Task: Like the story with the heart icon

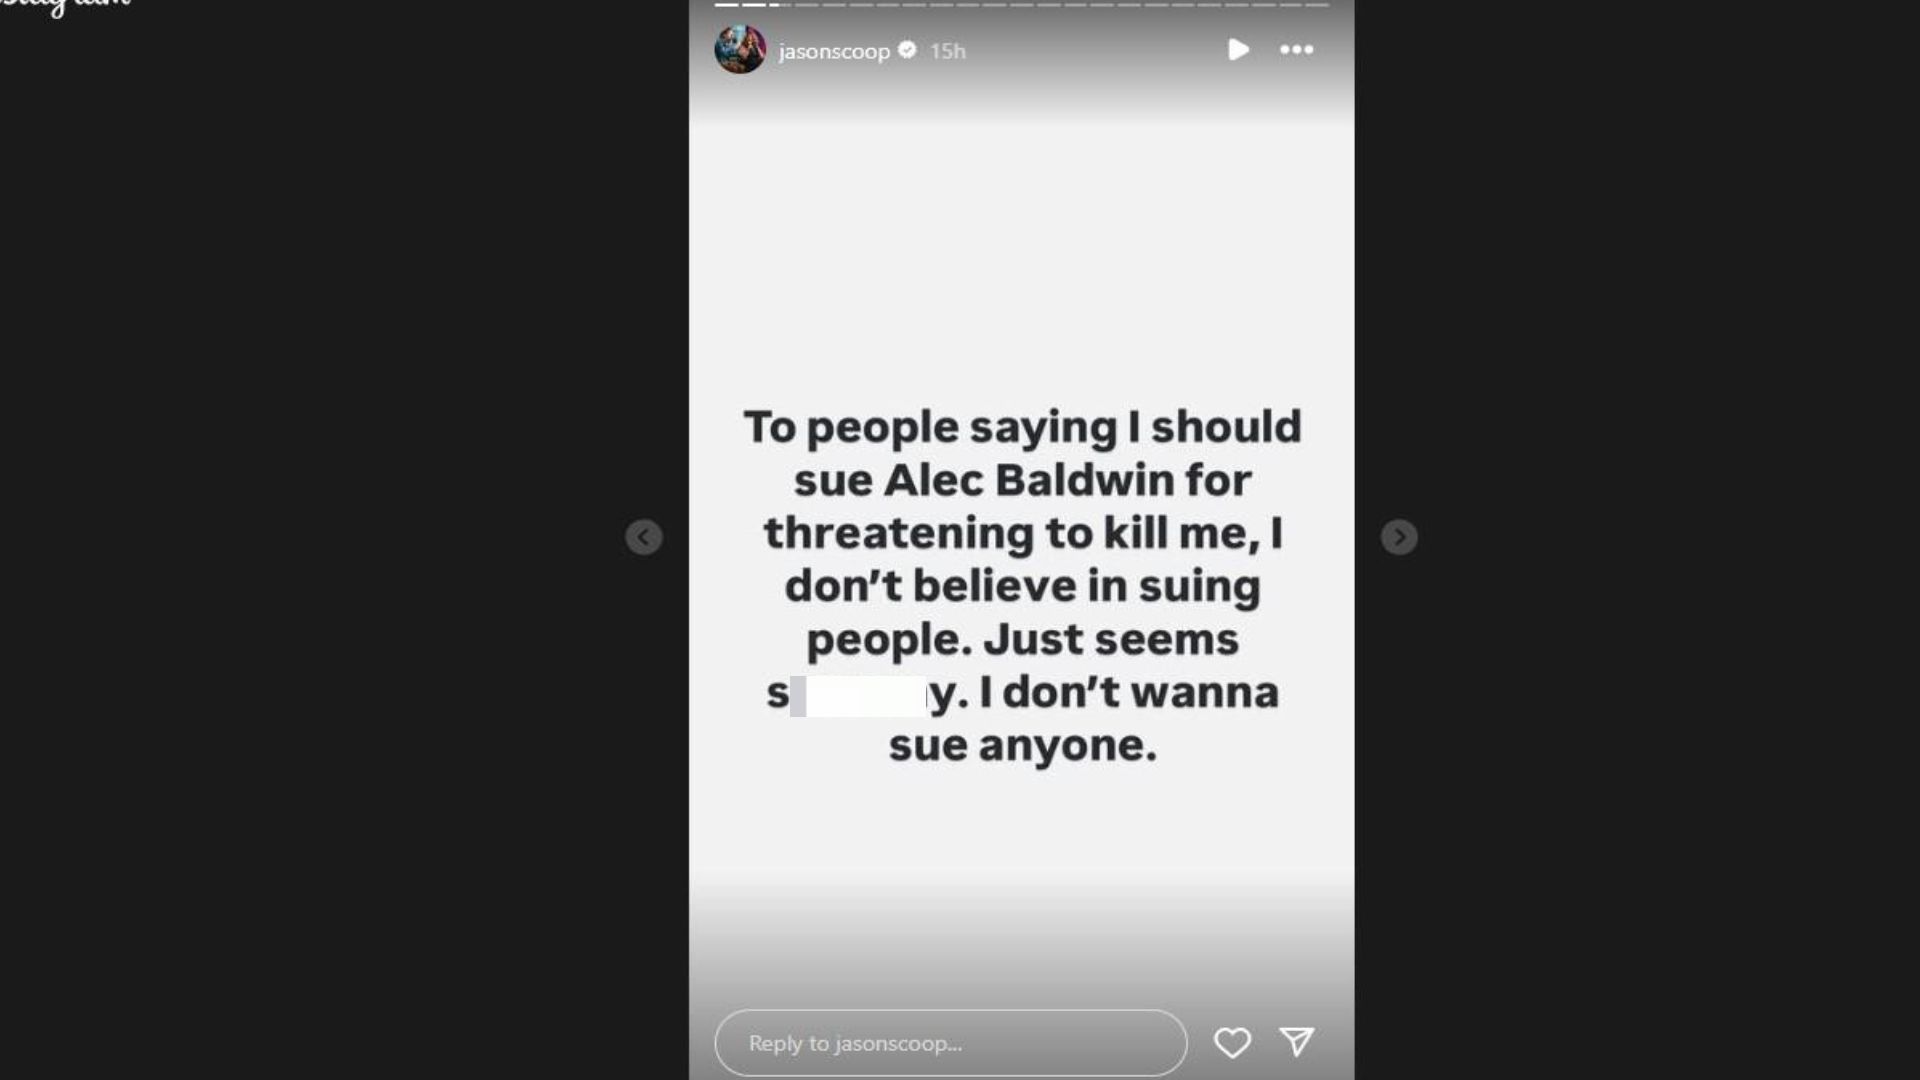Action: click(1232, 1043)
